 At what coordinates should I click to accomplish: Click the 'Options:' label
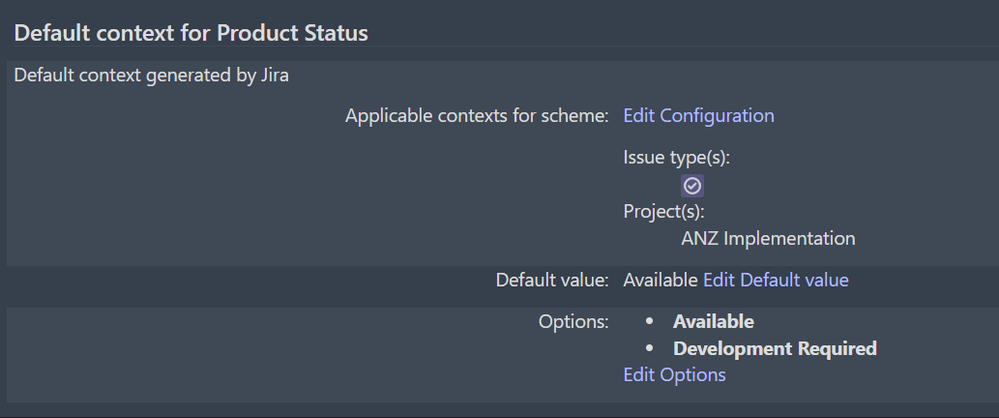[573, 321]
